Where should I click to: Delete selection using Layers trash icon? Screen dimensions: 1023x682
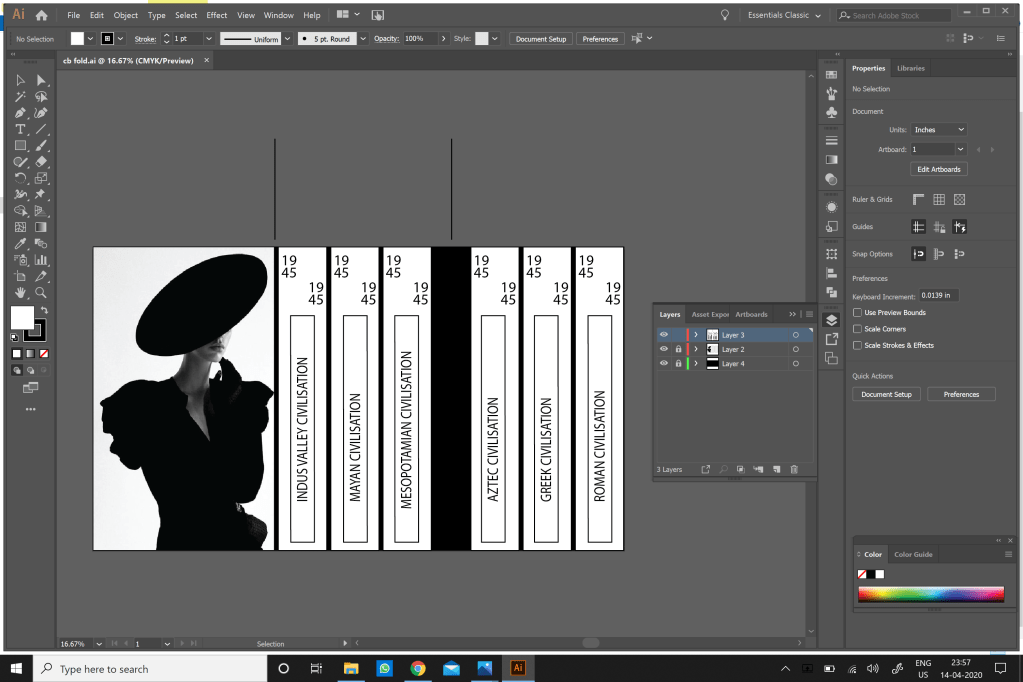coord(794,469)
